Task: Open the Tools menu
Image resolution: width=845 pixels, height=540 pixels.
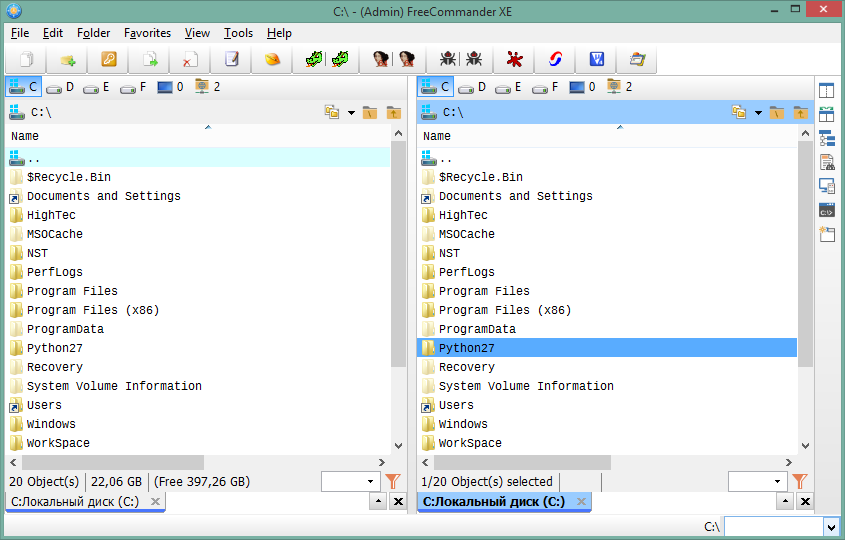Action: point(238,33)
